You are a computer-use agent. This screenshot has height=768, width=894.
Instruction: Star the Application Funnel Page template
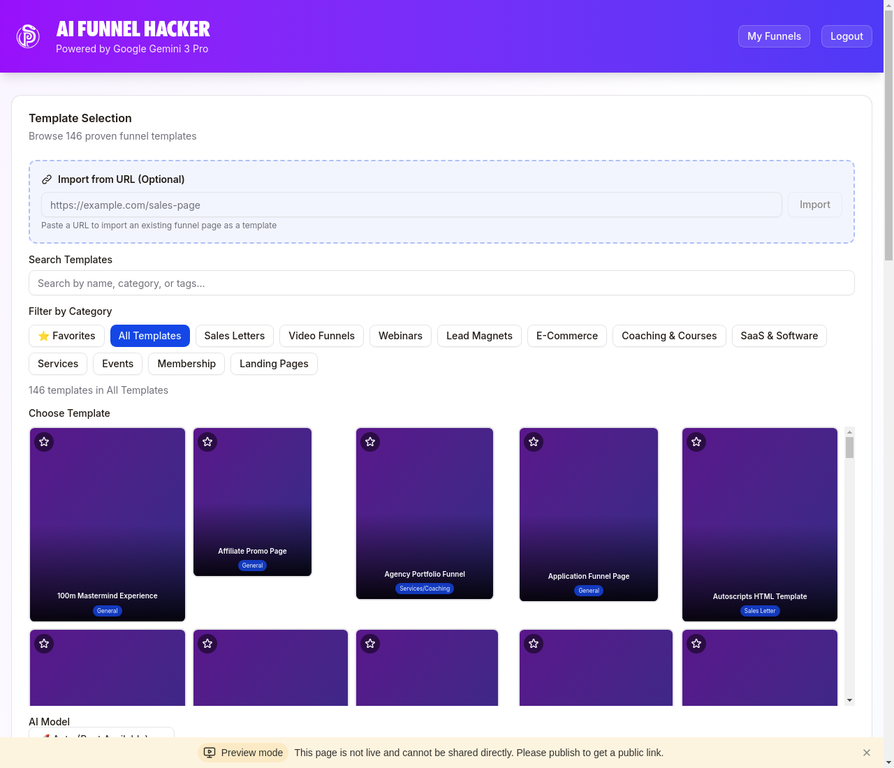(533, 441)
